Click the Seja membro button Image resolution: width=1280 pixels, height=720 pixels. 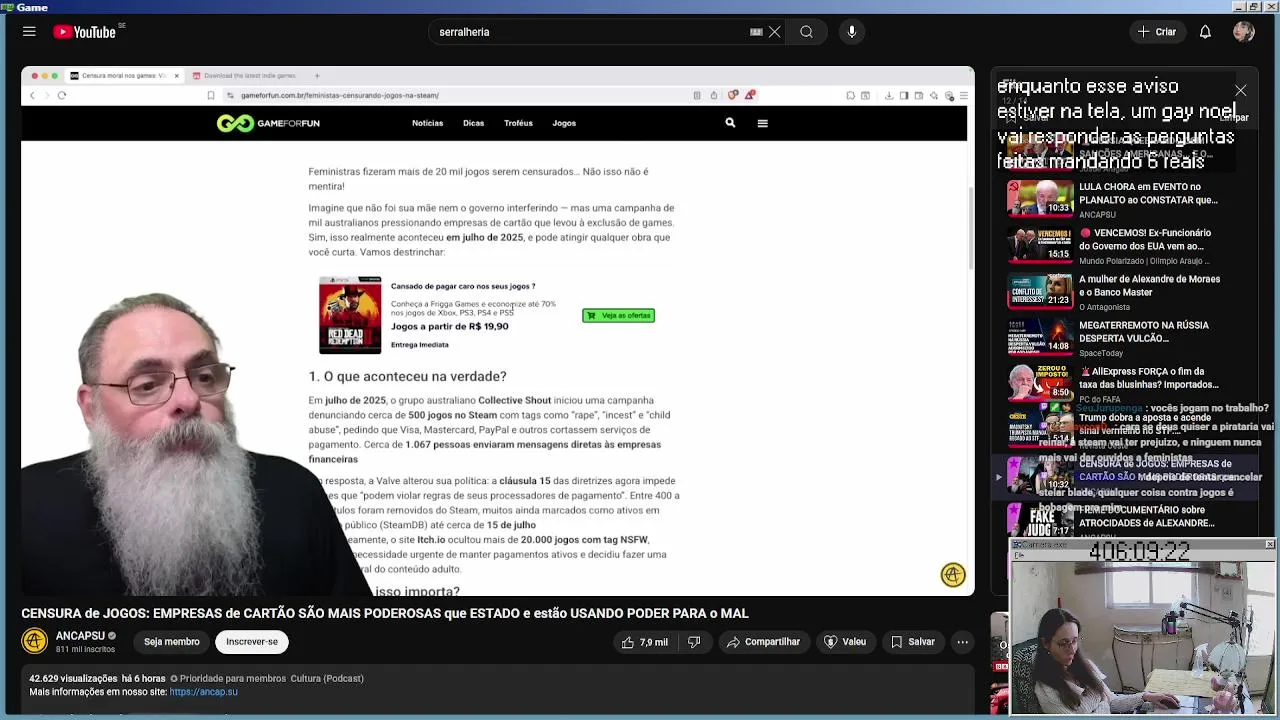(172, 642)
